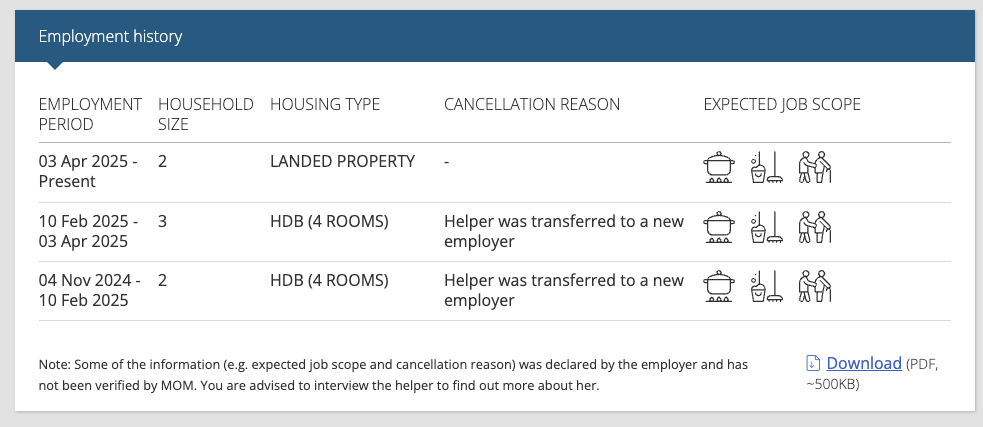Click cooking pot icon in current employment row
This screenshot has height=427, width=983.
click(719, 167)
